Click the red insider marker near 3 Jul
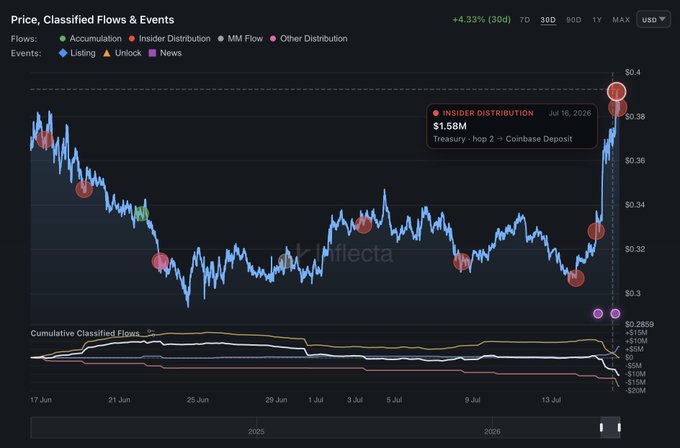680x448 pixels. [x=363, y=225]
